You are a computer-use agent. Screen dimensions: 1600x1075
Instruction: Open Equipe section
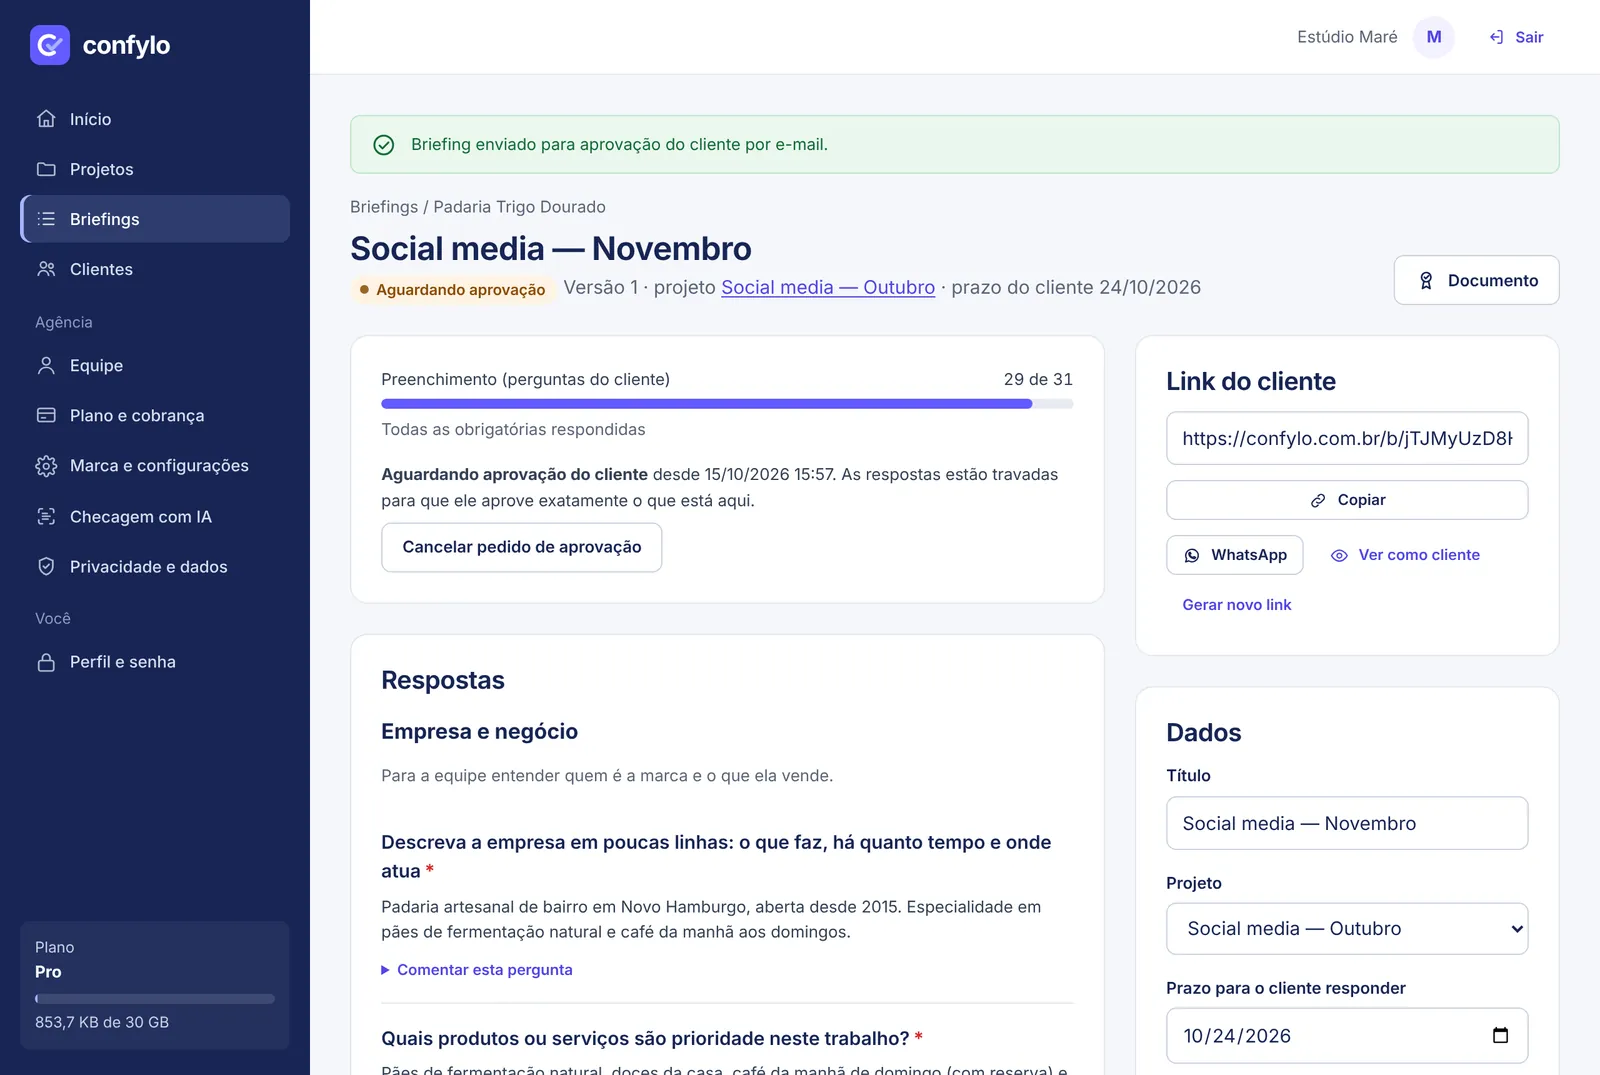click(155, 366)
